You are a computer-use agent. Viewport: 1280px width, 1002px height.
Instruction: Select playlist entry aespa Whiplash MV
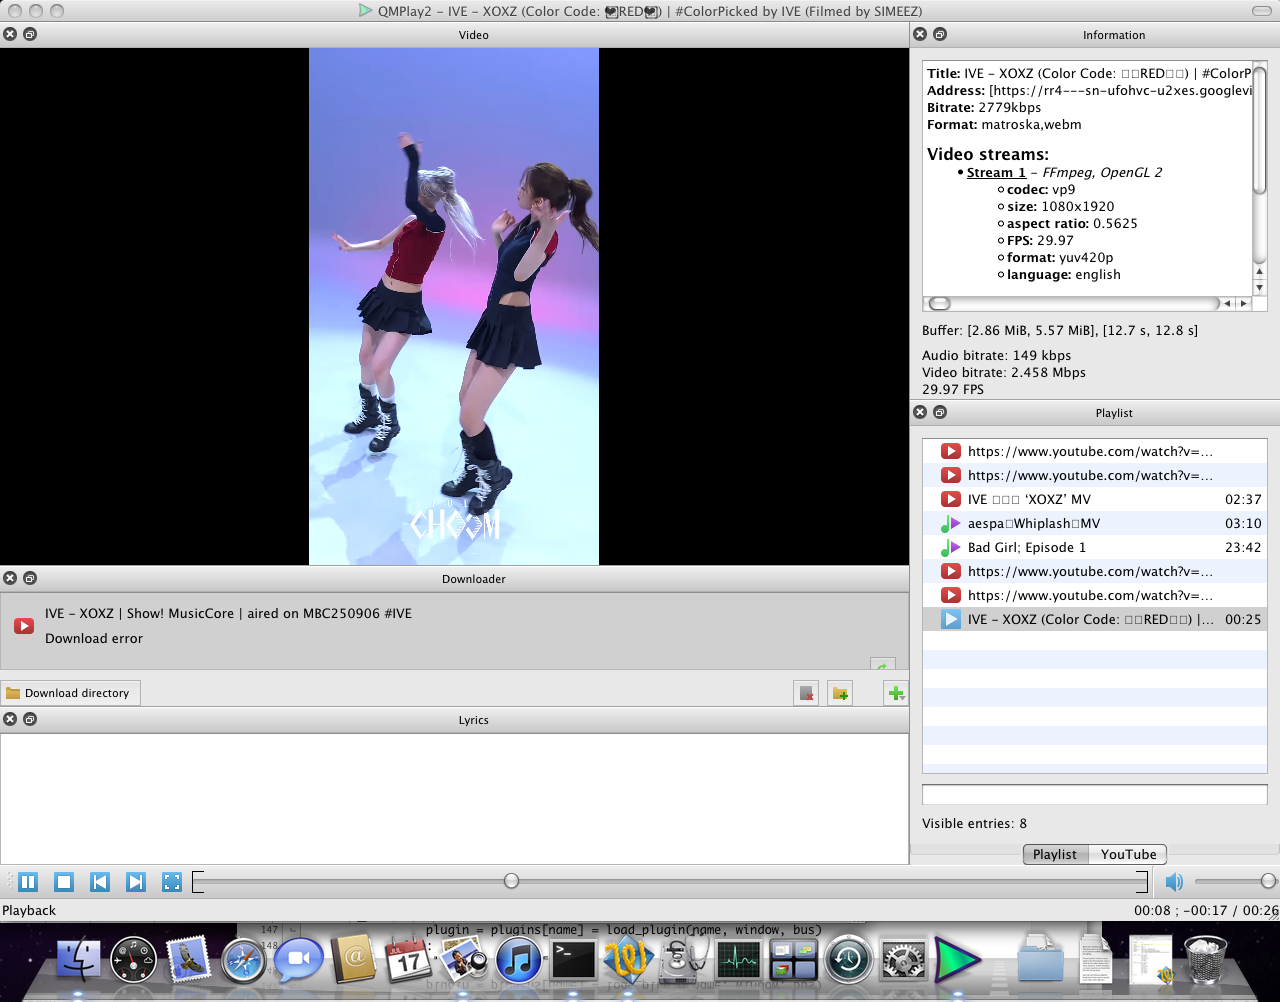(x=1094, y=523)
